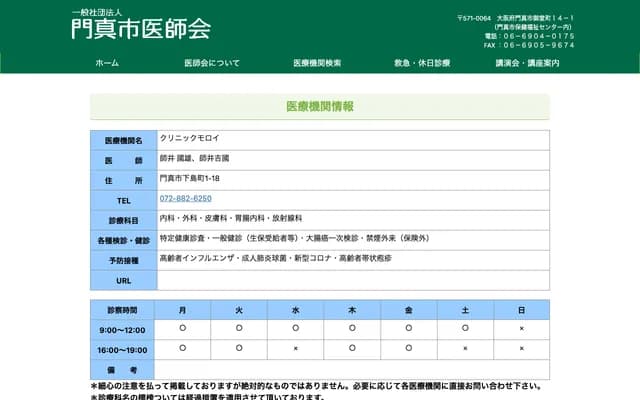Click the FAX number 06-6905-9674

(539, 45)
